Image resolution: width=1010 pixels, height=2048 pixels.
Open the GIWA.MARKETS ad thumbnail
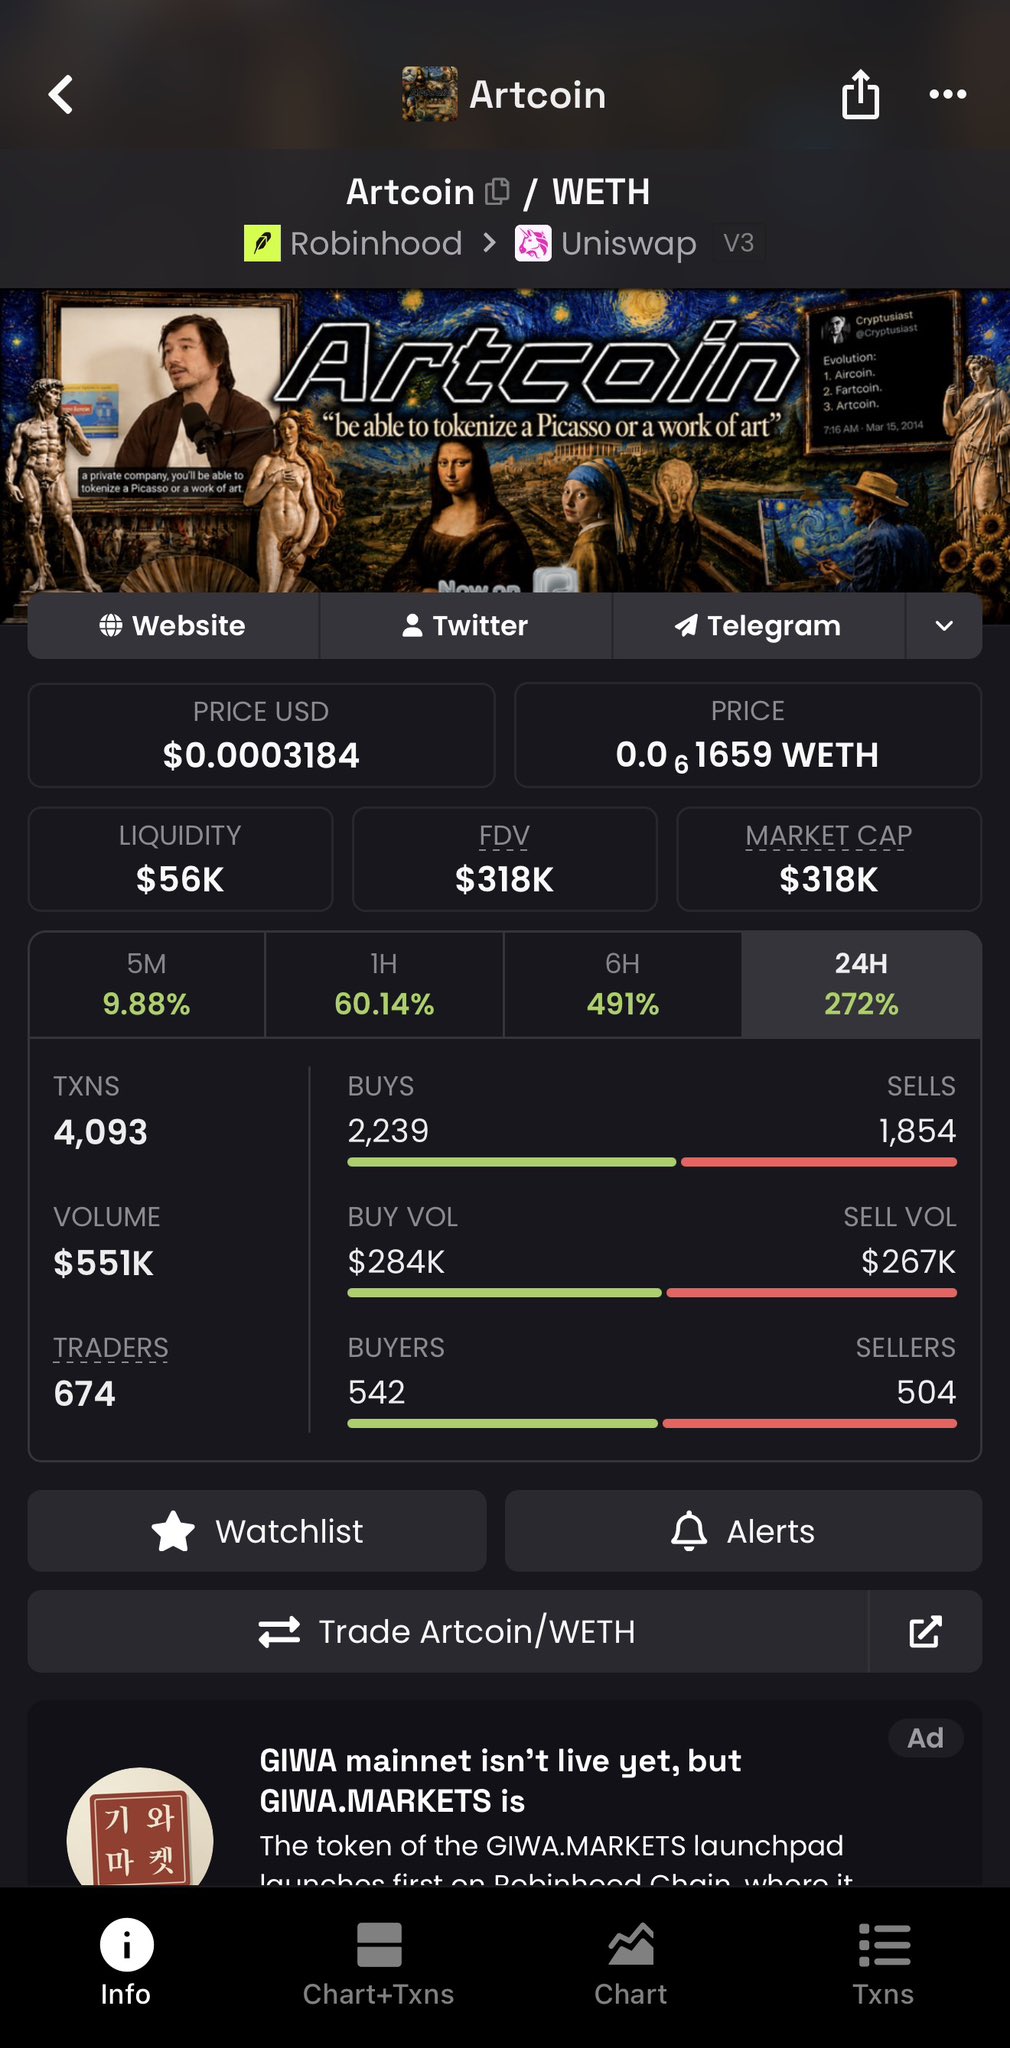140,1828
